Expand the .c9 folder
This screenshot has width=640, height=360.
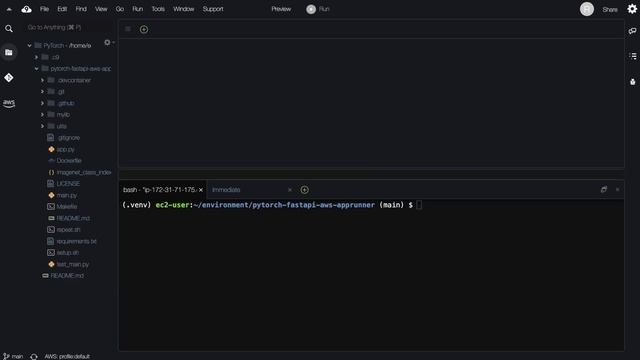tap(36, 57)
